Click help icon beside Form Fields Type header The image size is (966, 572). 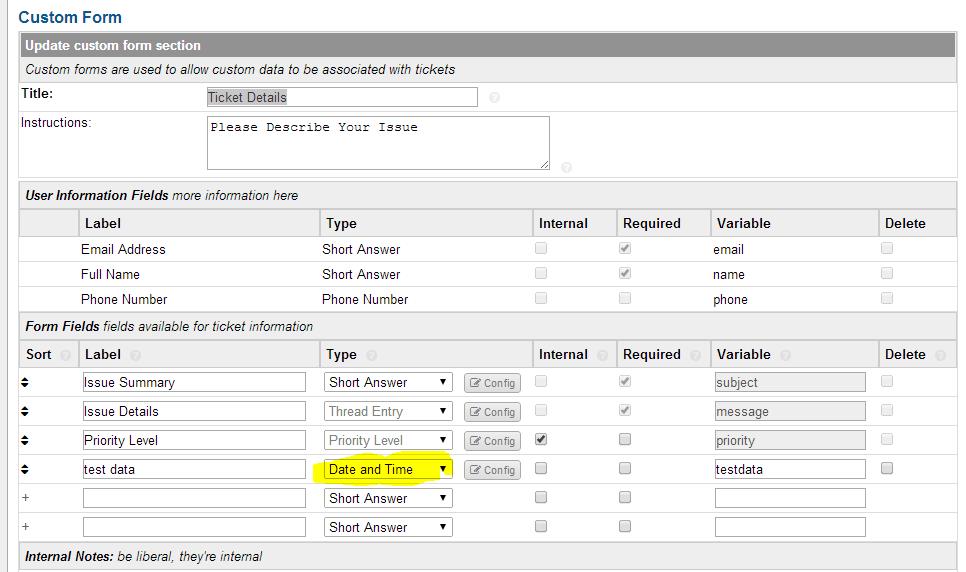[x=371, y=355]
